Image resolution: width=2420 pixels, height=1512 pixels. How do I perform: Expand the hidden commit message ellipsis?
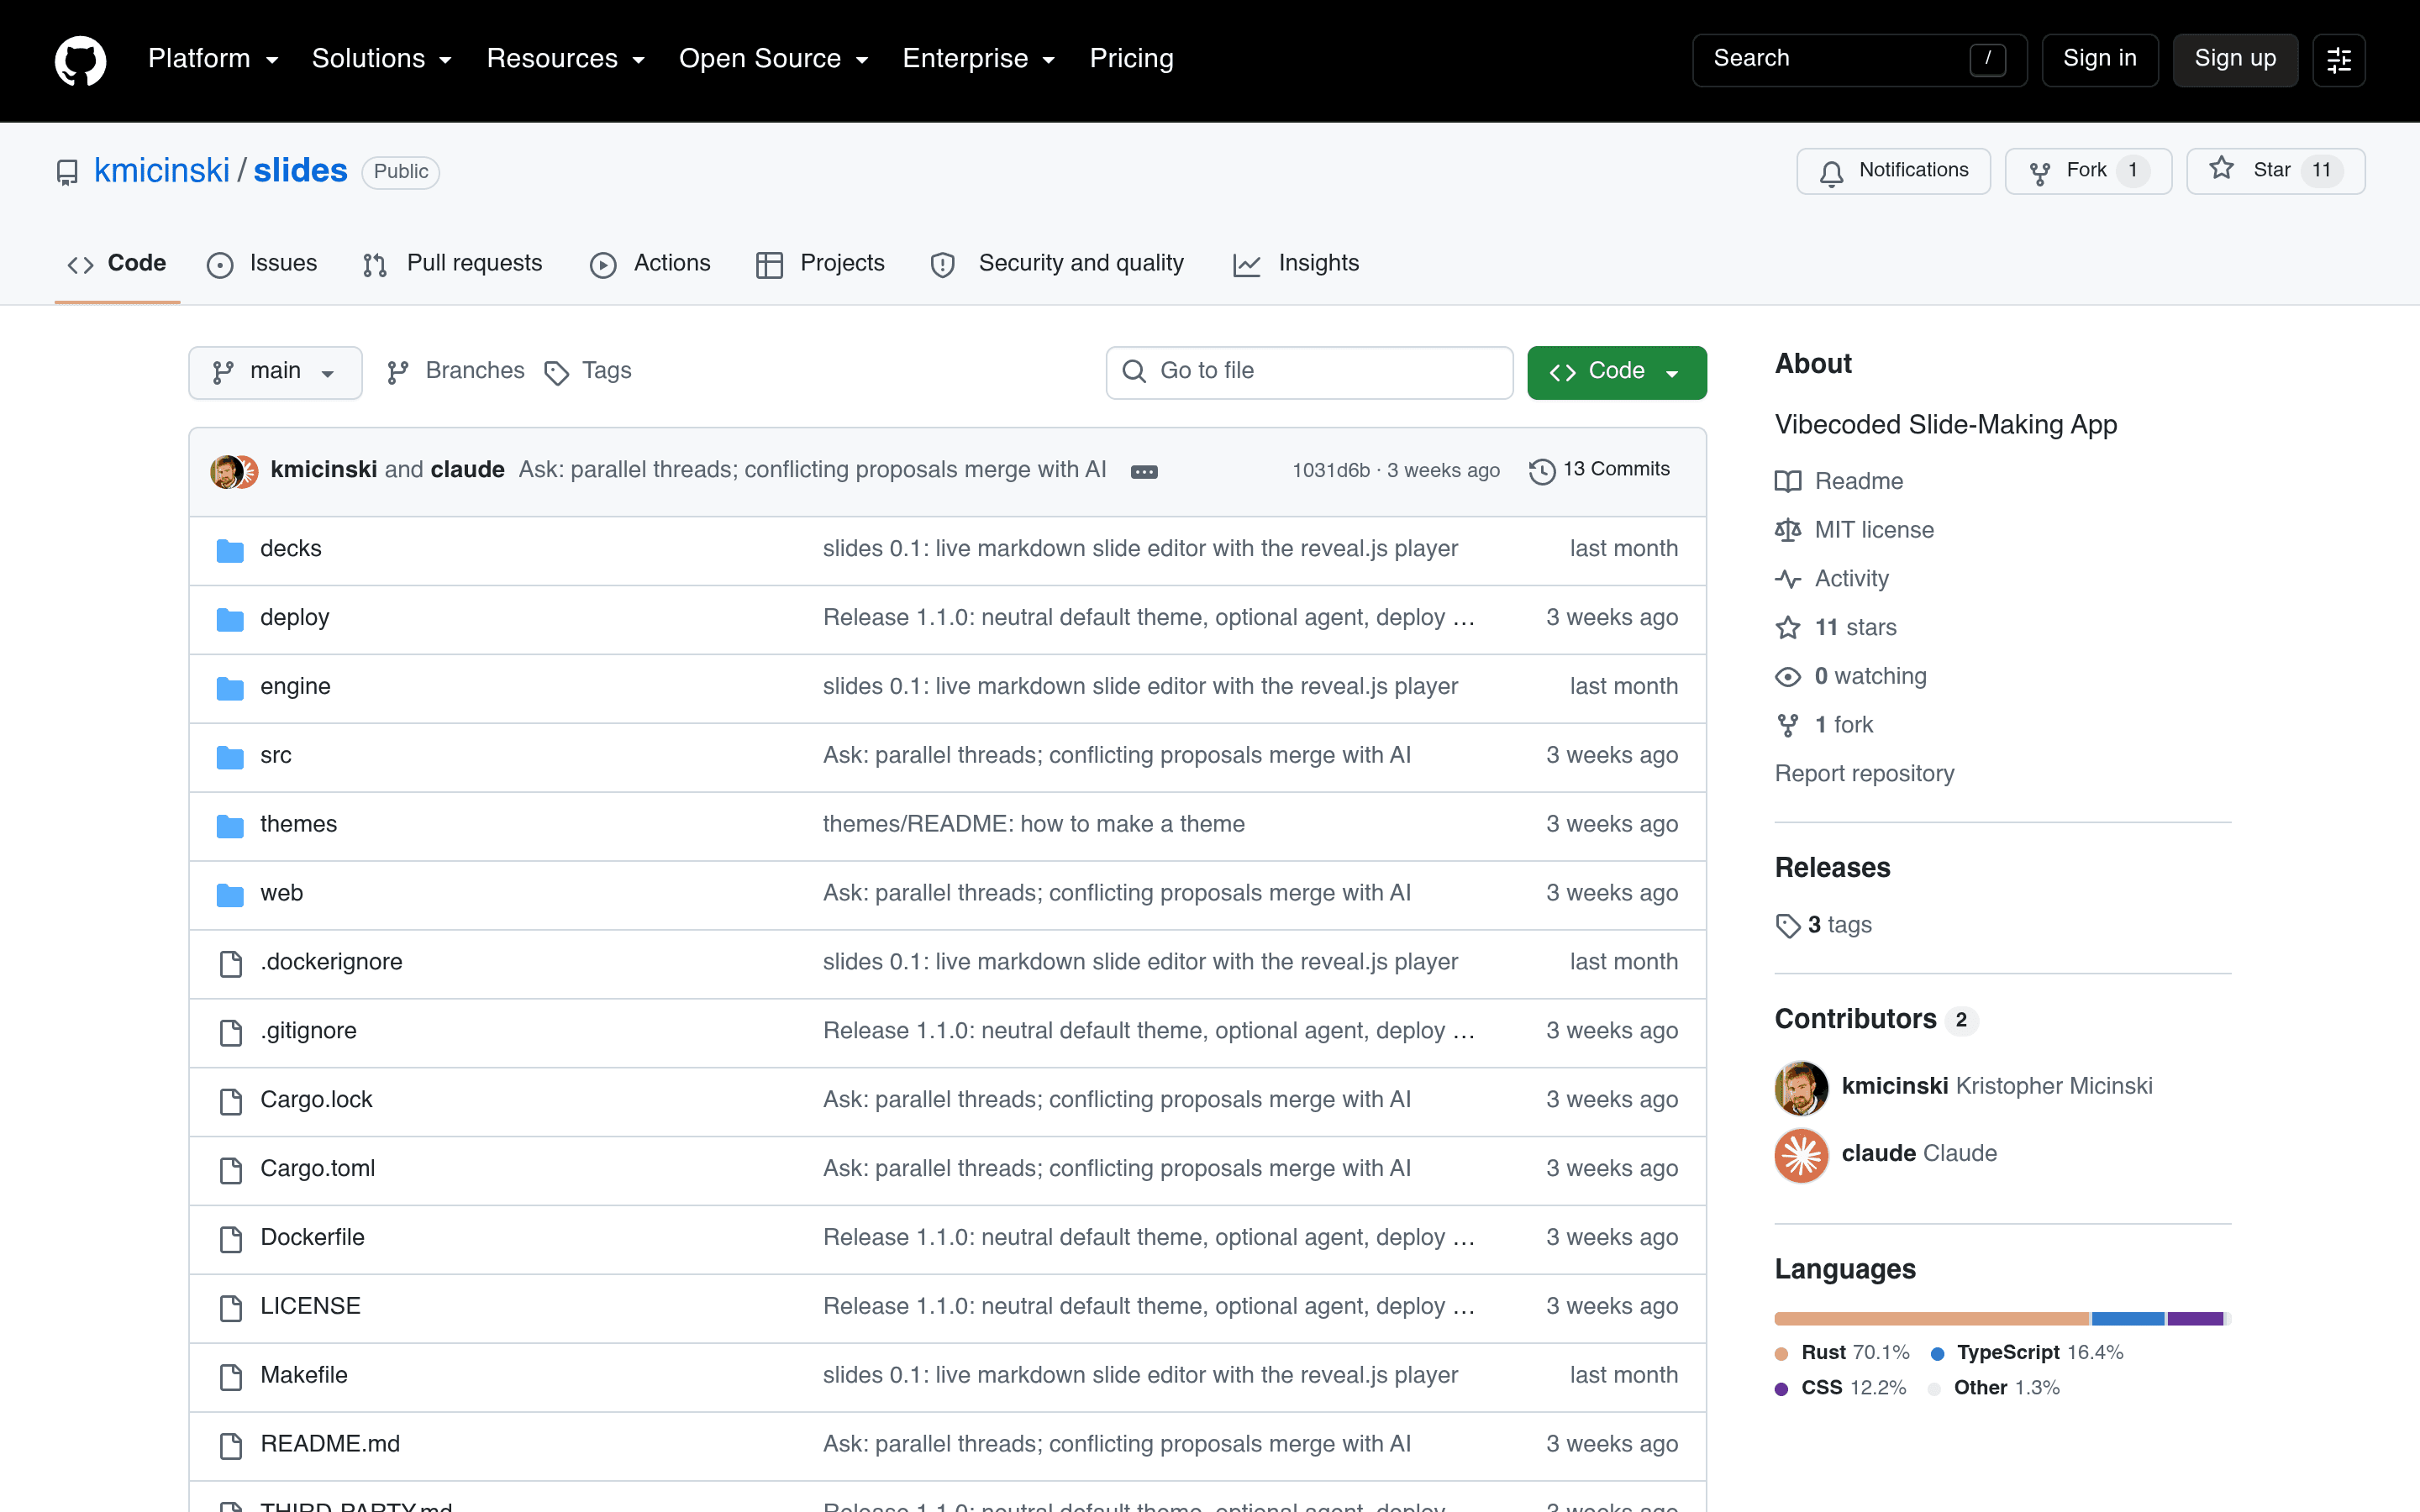(1143, 471)
